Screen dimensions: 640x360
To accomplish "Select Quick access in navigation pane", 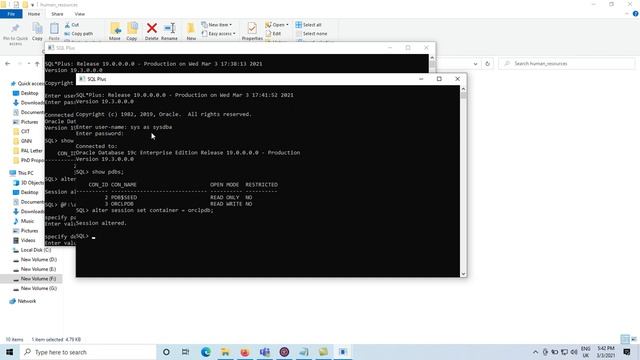I will (27, 83).
